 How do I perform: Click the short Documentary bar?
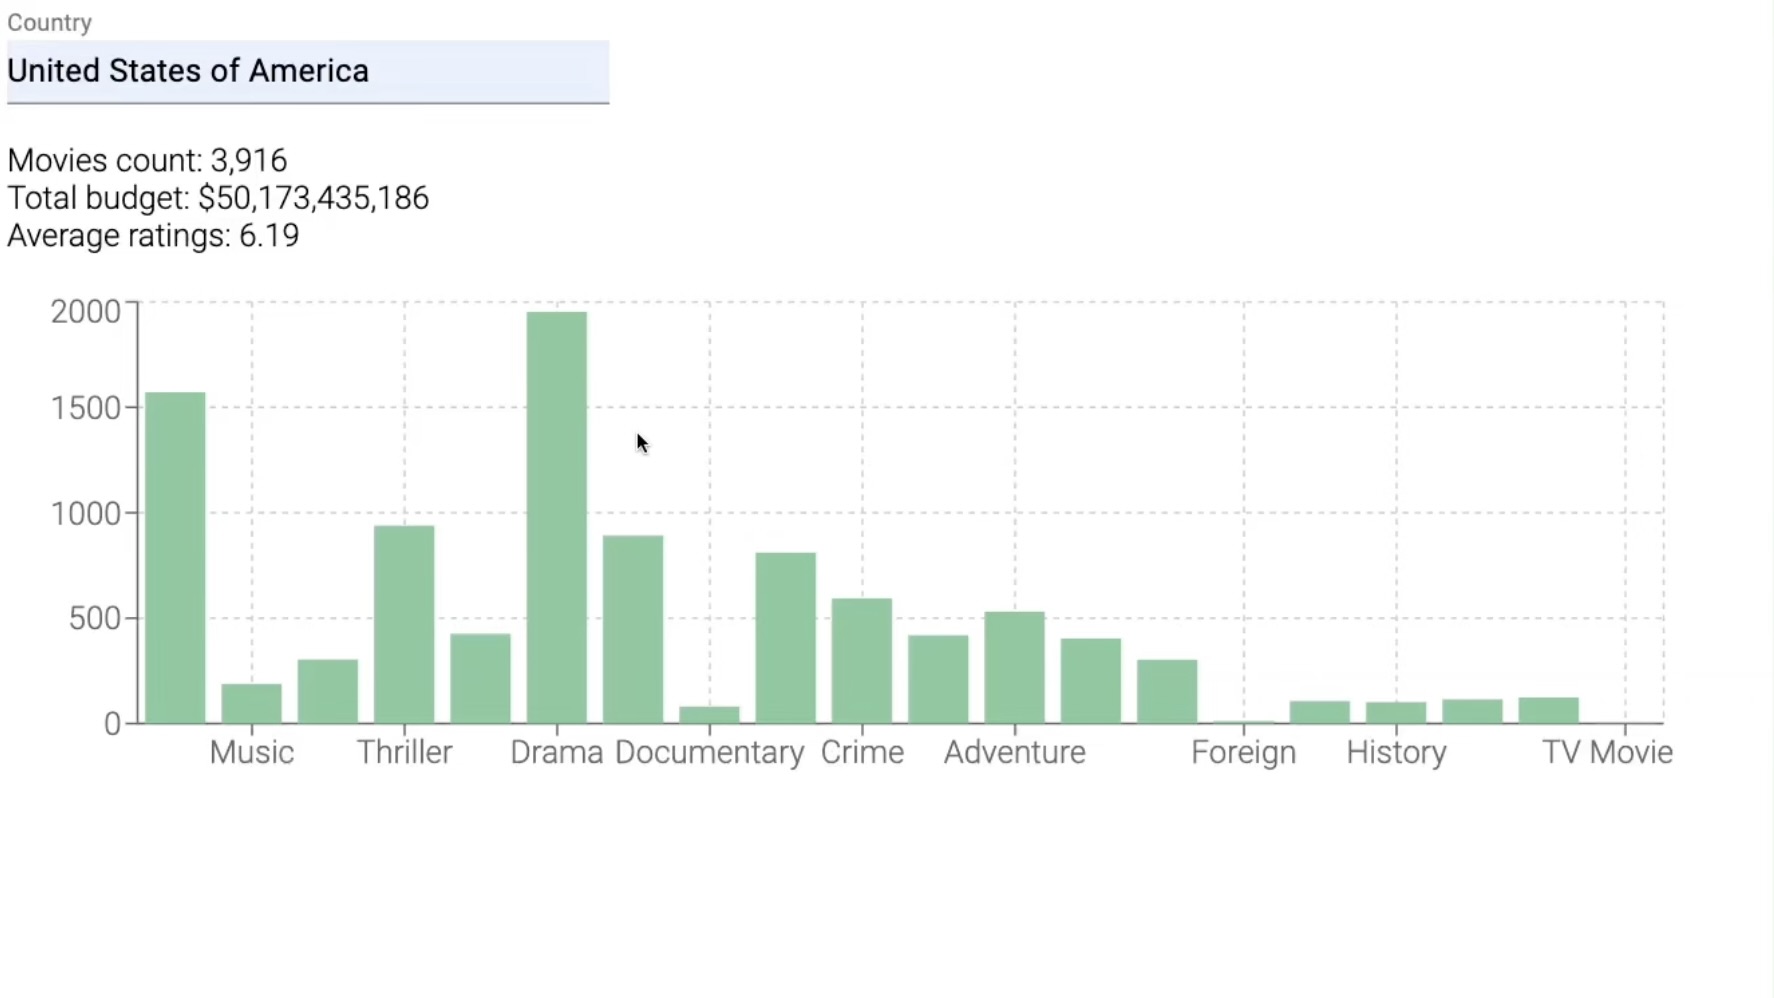[x=709, y=714]
